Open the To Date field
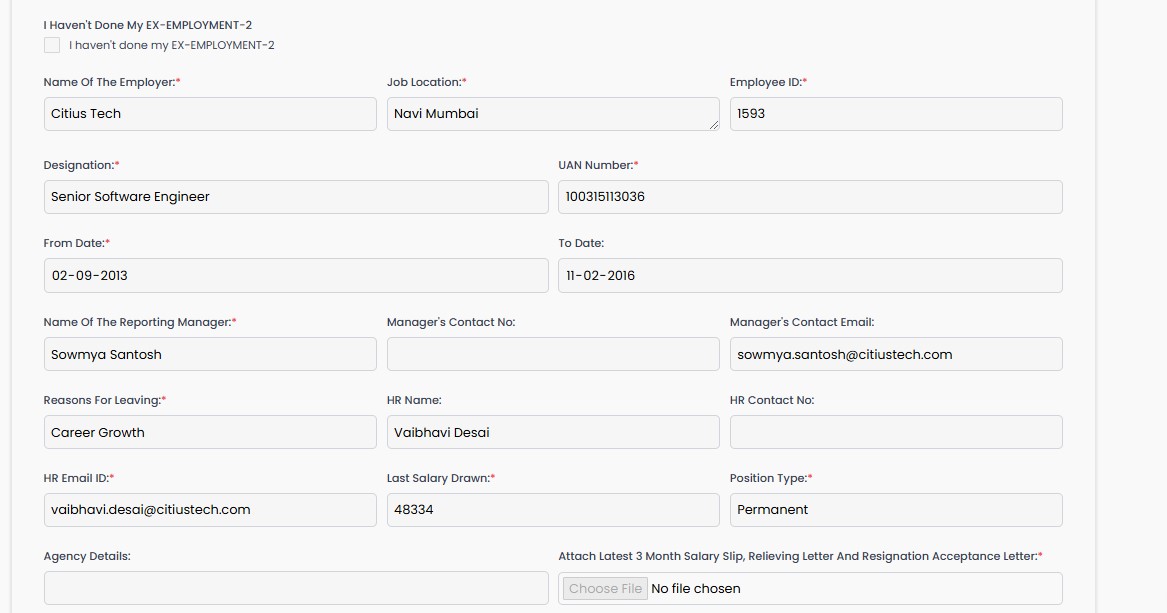Viewport: 1167px width, 613px height. click(x=810, y=276)
